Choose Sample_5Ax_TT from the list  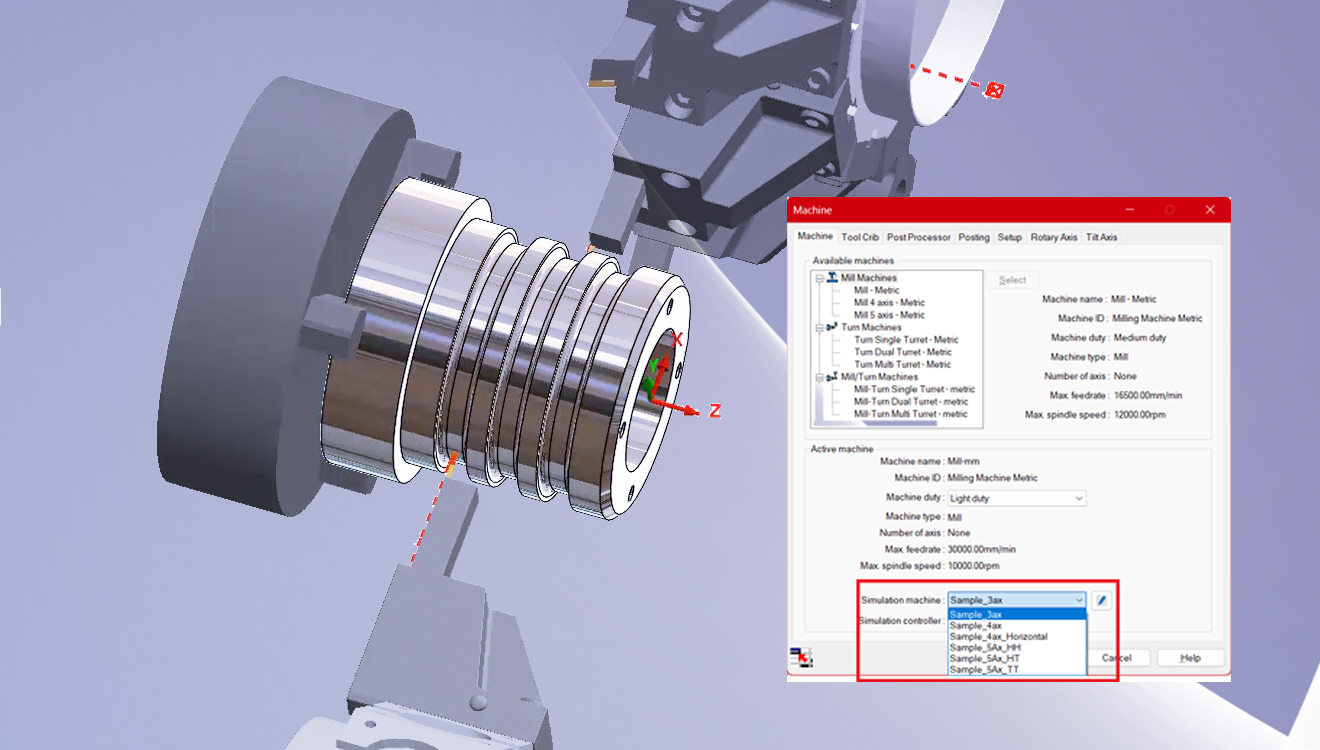pos(1016,669)
